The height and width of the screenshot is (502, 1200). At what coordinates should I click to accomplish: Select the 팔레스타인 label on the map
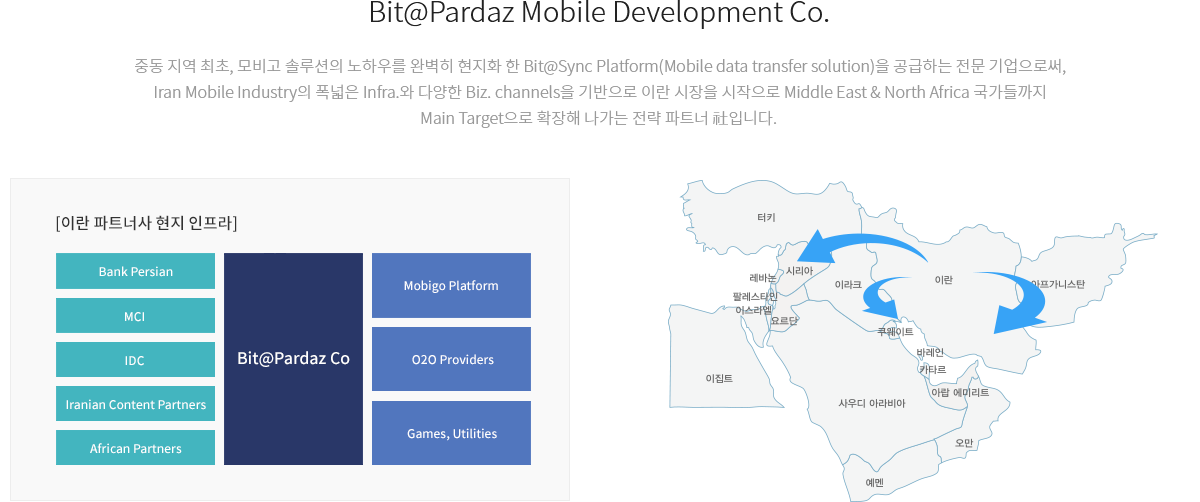tap(754, 297)
